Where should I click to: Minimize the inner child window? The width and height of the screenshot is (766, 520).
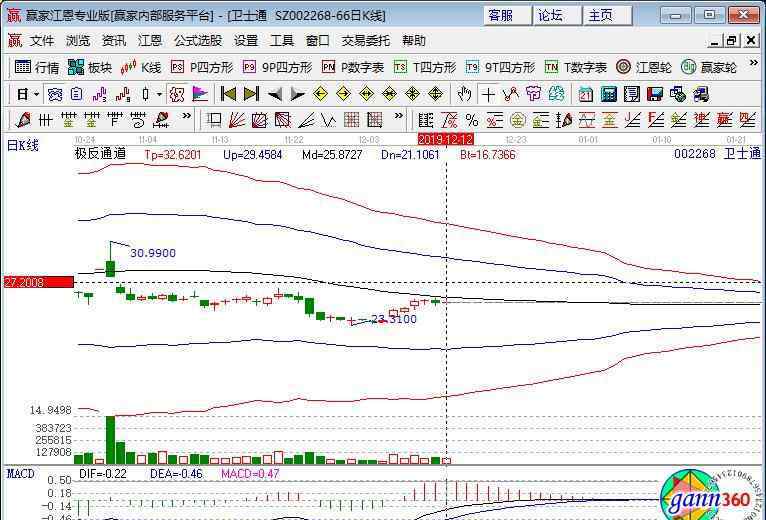pyautogui.click(x=715, y=41)
